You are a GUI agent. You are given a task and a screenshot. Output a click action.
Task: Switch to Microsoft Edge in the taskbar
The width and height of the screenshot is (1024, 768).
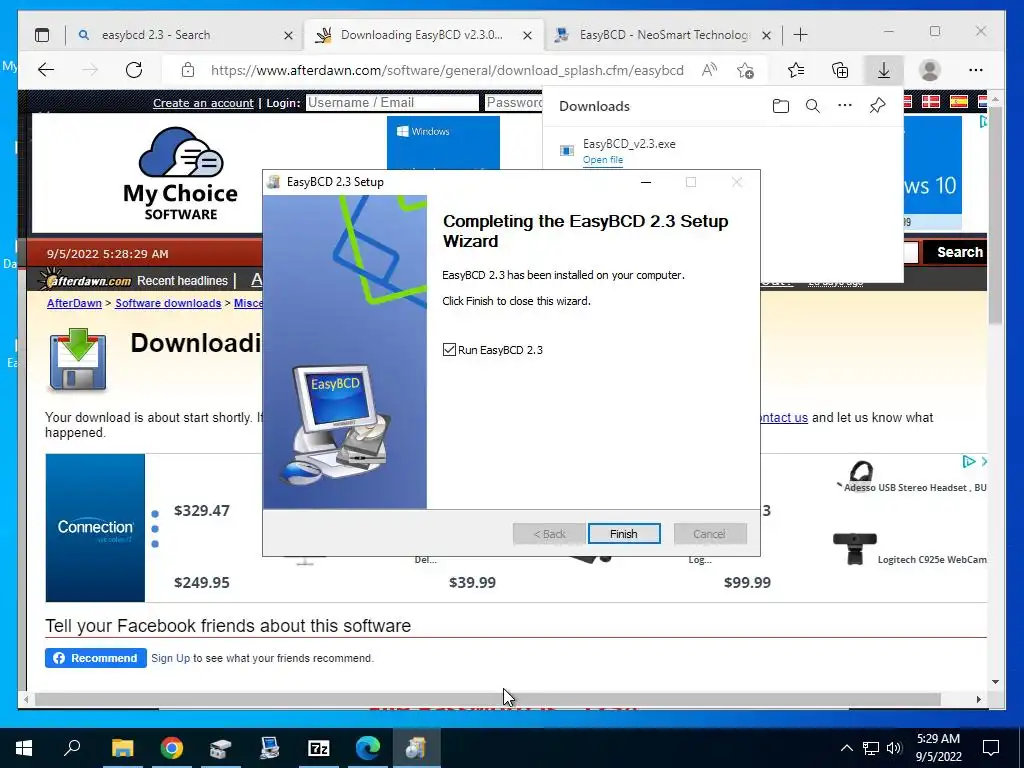click(x=368, y=748)
